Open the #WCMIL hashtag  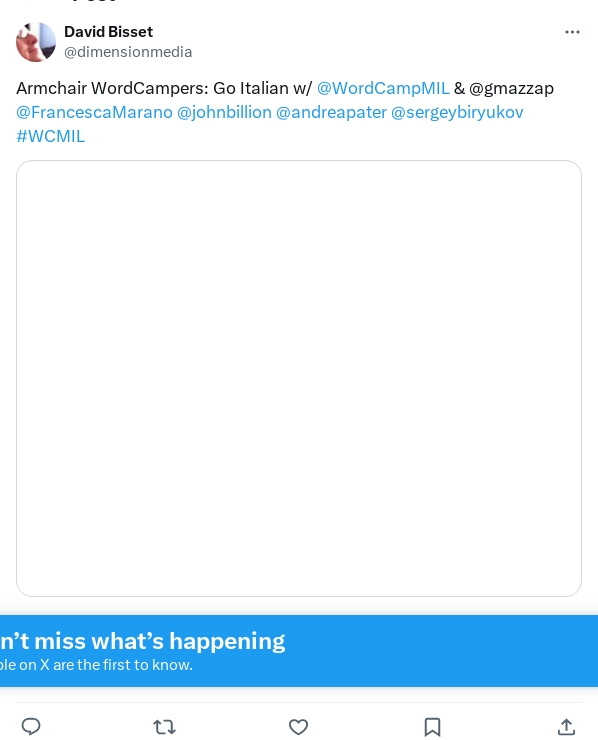(x=51, y=136)
